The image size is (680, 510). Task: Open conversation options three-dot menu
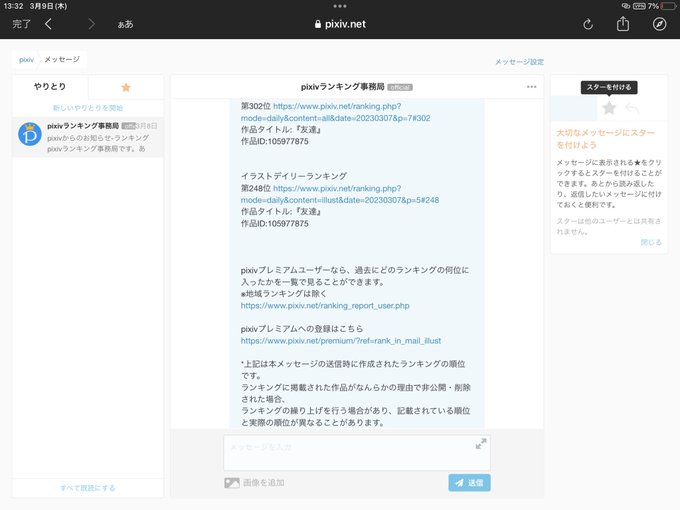point(531,87)
